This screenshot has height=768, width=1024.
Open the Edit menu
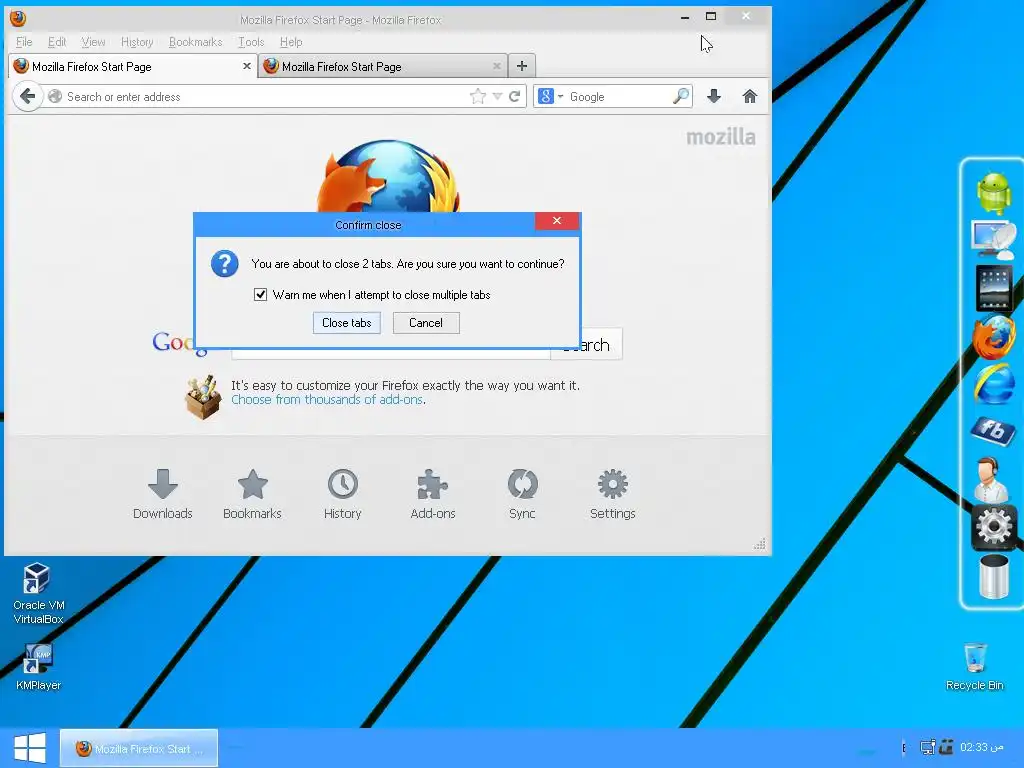point(57,42)
